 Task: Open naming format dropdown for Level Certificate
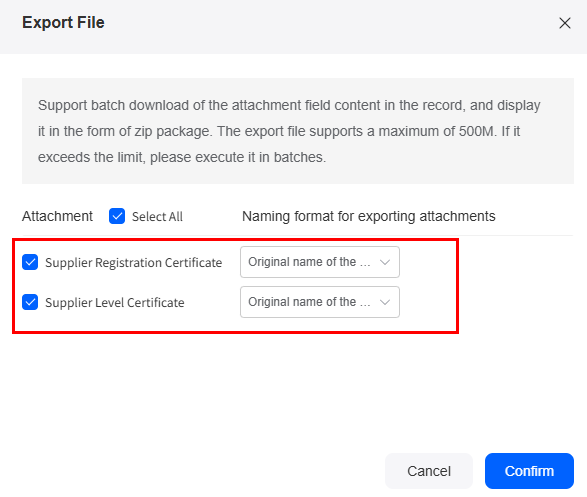pos(320,302)
